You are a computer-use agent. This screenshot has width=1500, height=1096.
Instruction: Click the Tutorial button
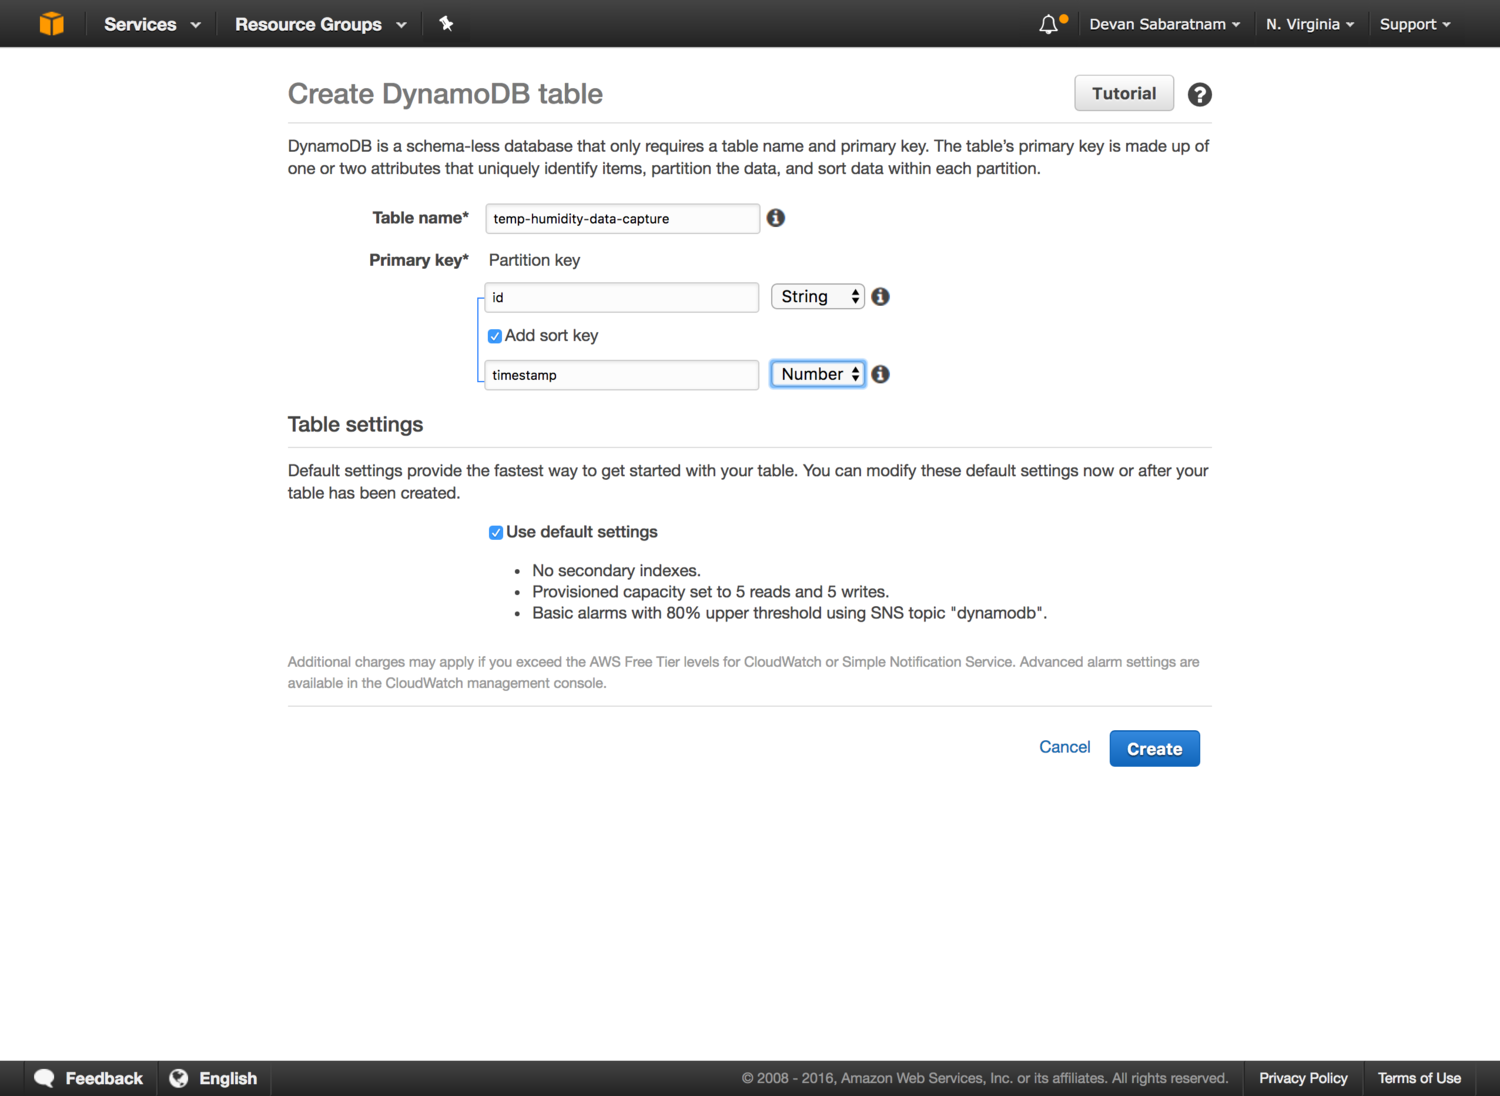point(1124,93)
